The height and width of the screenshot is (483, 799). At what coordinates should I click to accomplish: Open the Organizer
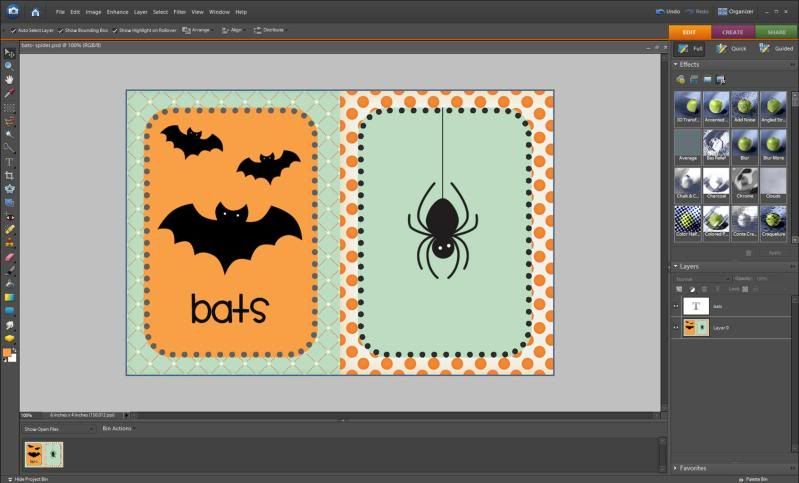pyautogui.click(x=735, y=11)
